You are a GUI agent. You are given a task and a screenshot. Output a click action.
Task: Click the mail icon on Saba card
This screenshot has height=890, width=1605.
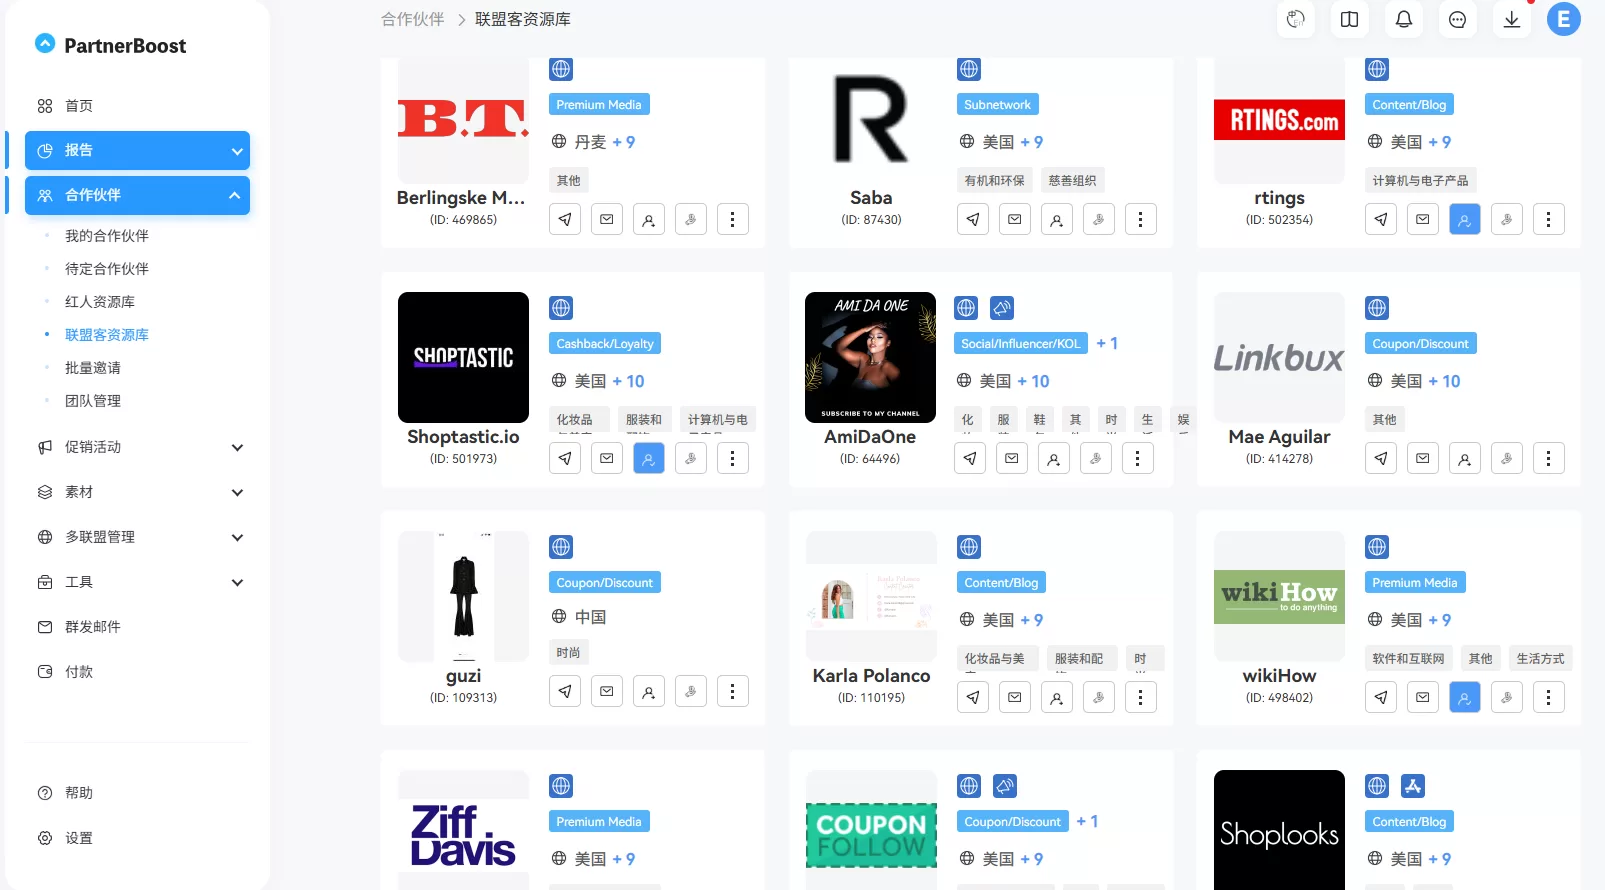(1014, 219)
